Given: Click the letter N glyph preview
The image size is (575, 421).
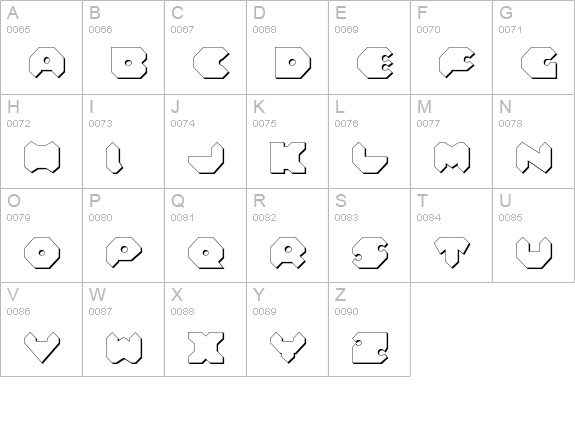Looking at the screenshot, I should 534,157.
